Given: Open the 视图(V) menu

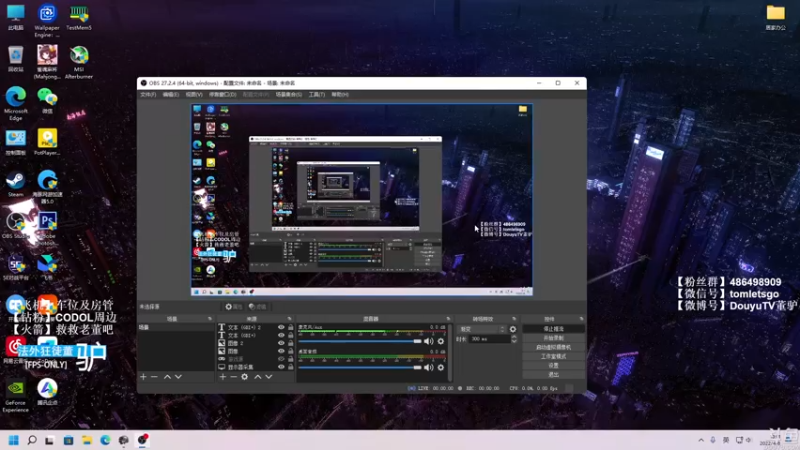Looking at the screenshot, I should (194, 94).
